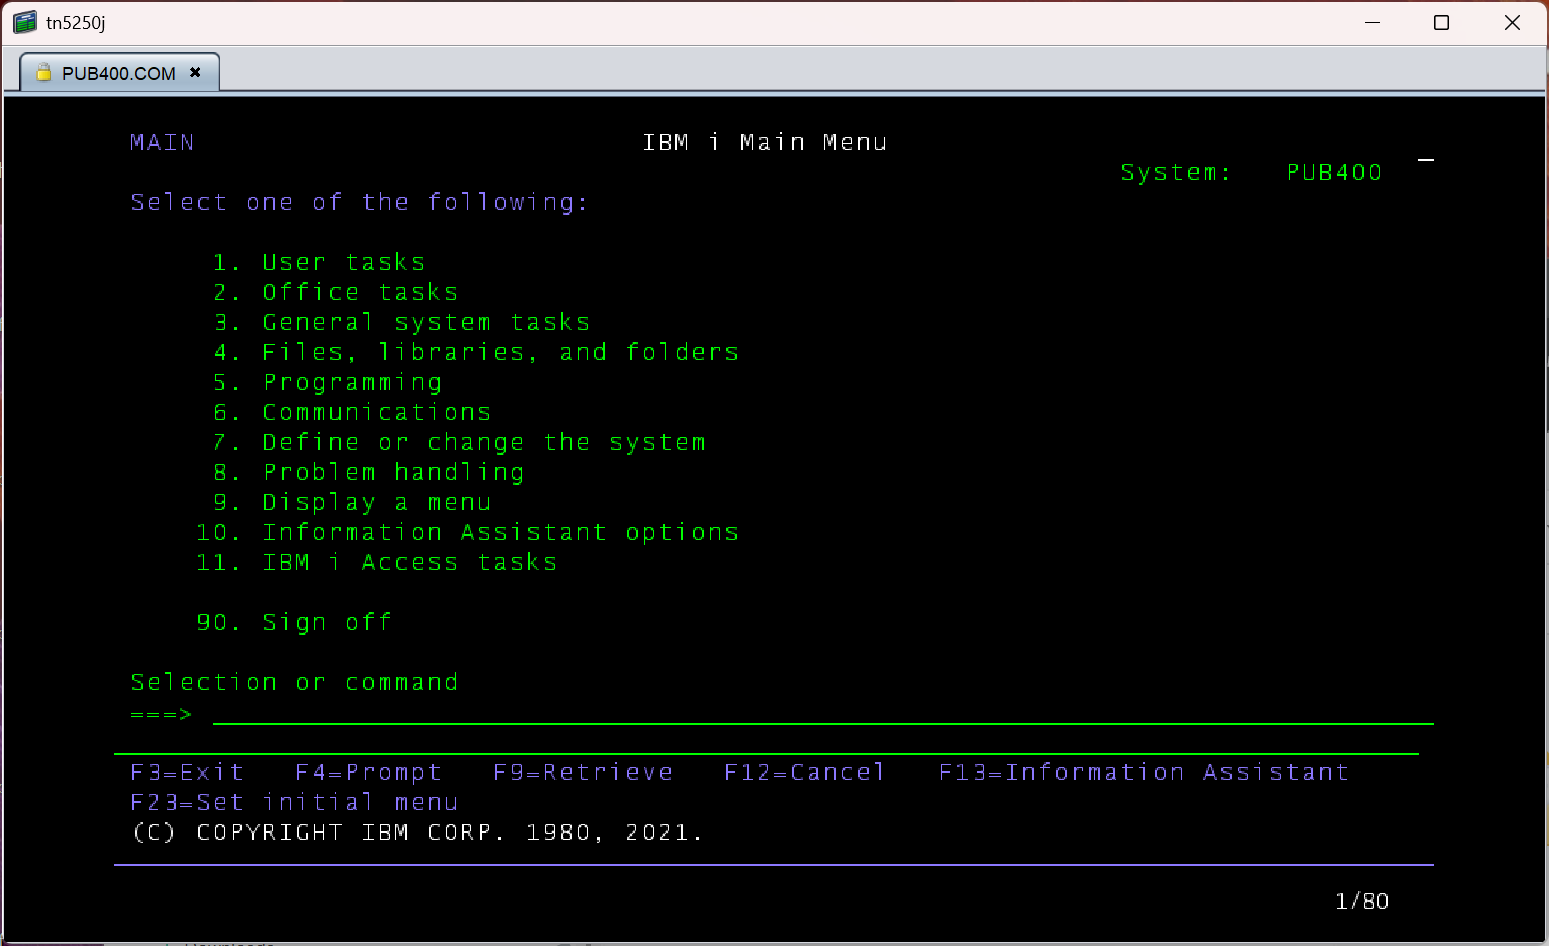This screenshot has height=946, width=1549.
Task: Close the PUB400.COM session tab
Action: [195, 72]
